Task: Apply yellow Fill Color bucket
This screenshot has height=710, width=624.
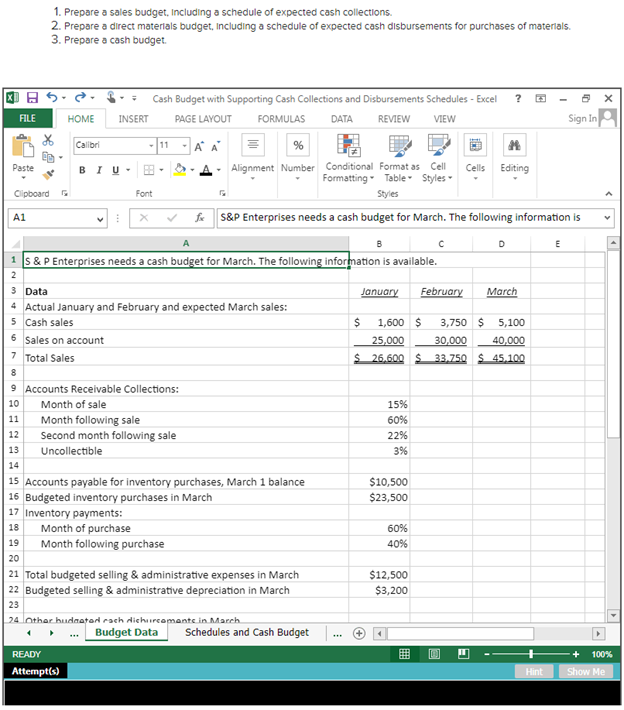Action: point(180,170)
